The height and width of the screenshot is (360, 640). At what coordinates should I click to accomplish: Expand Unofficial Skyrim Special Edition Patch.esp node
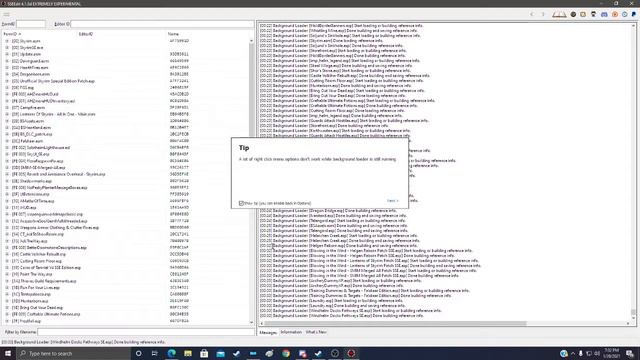coord(7,81)
